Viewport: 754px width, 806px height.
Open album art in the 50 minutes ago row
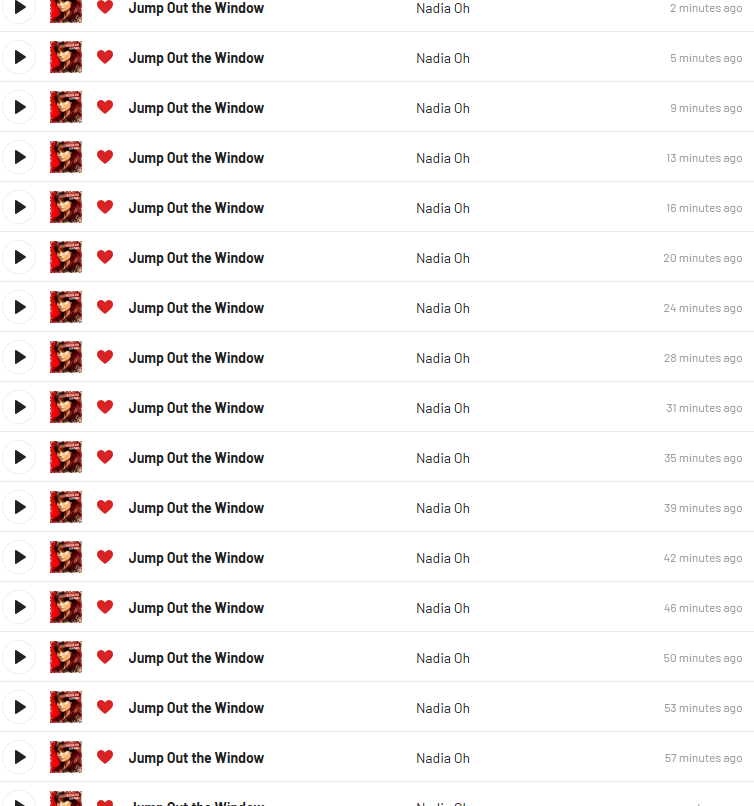point(66,657)
